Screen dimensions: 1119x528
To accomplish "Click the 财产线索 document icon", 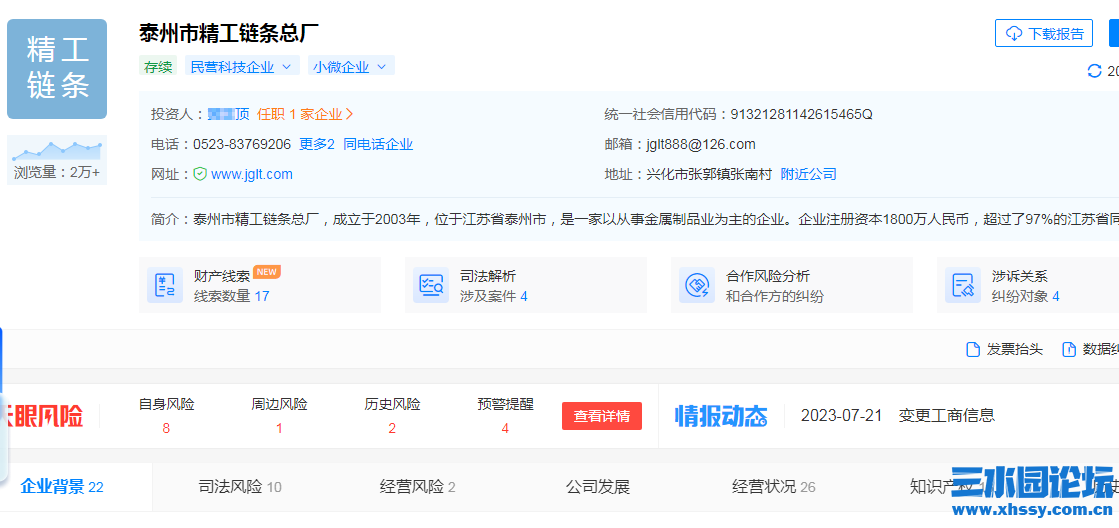I will (x=165, y=285).
